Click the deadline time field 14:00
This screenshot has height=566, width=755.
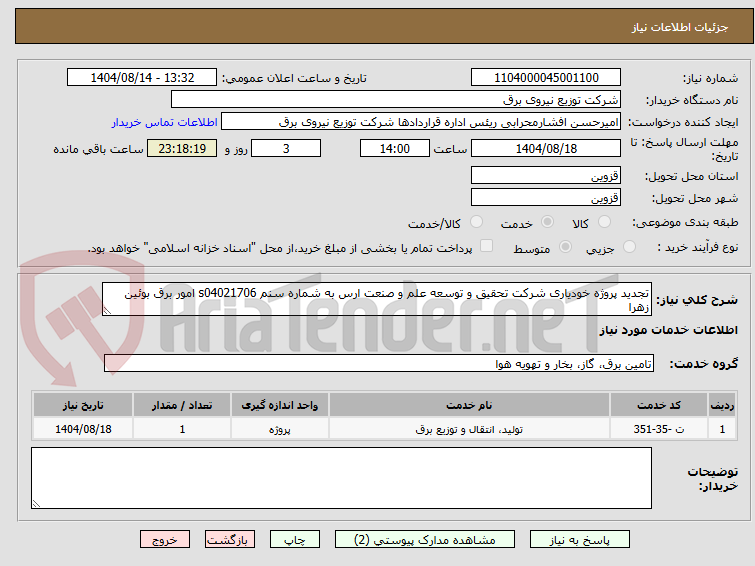[x=395, y=148]
